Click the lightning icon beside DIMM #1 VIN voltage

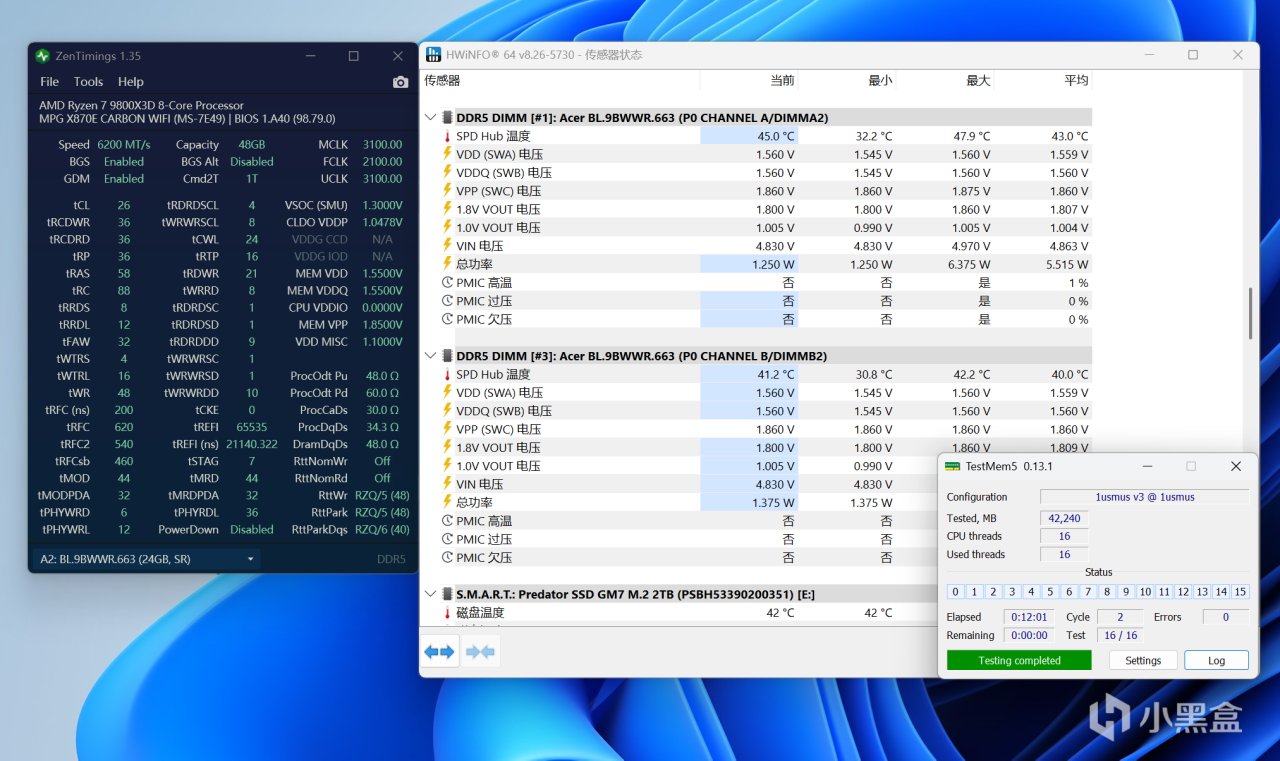(x=447, y=246)
